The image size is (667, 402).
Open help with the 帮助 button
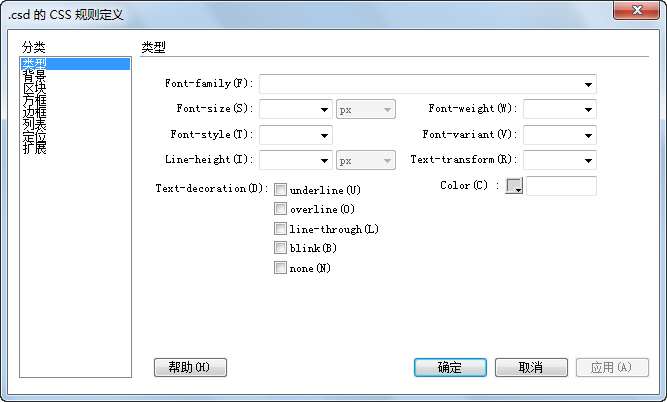coord(190,367)
